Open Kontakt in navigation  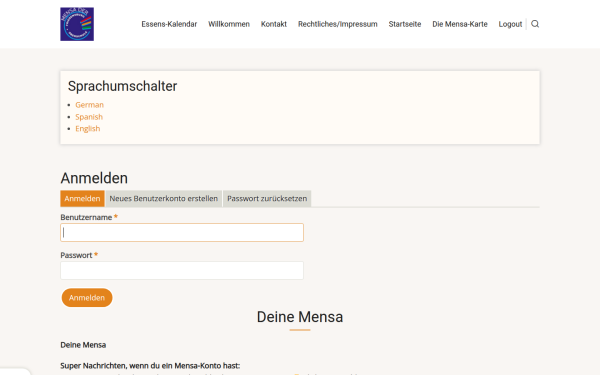point(274,24)
